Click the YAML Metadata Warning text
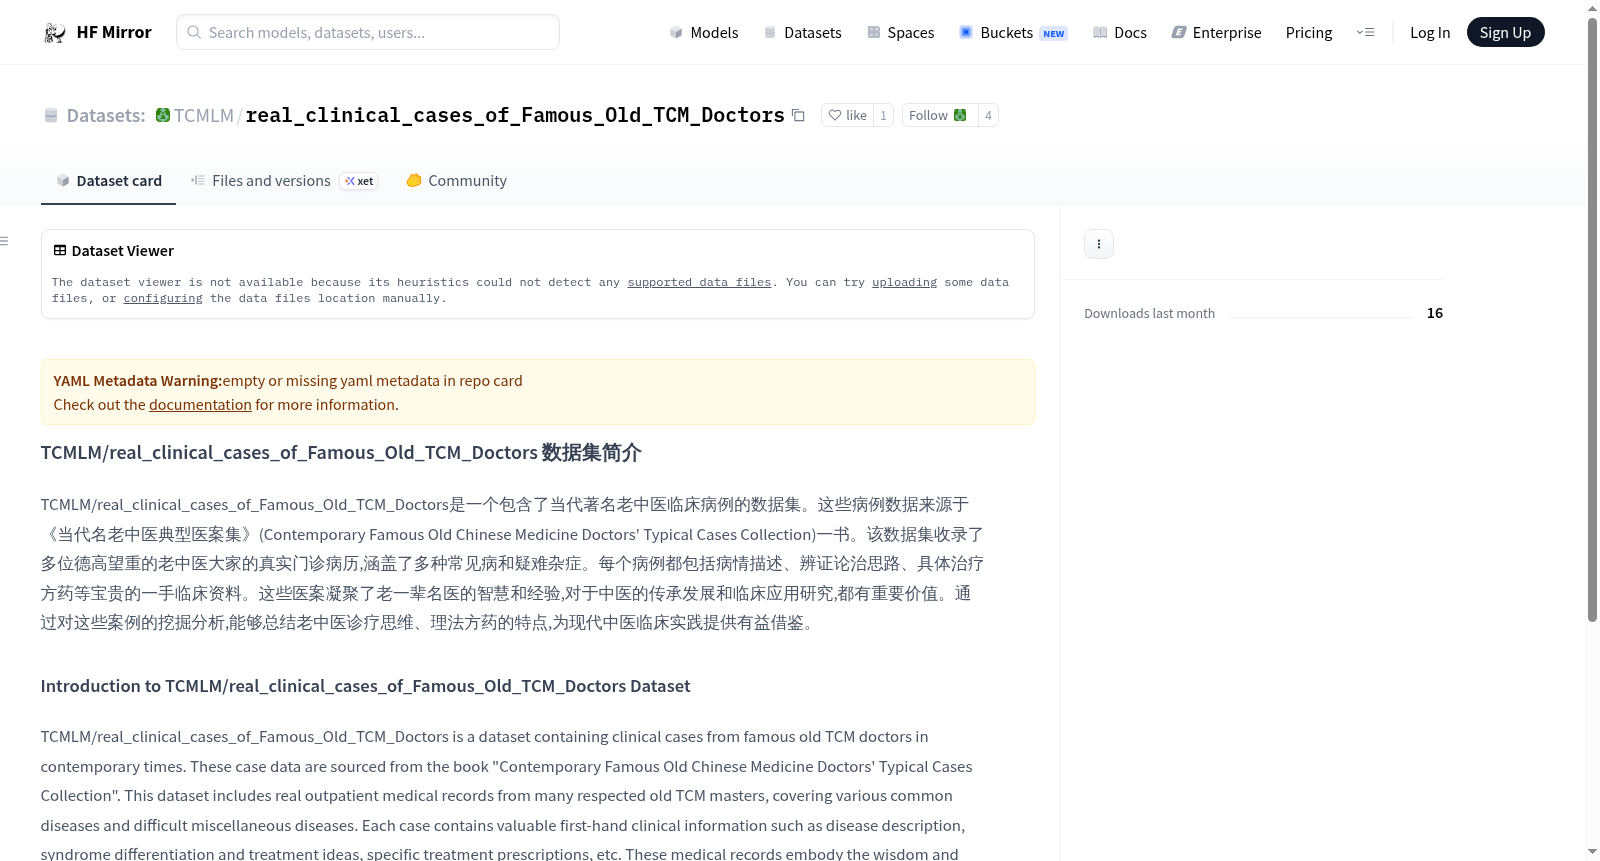The image size is (1600, 861). [137, 381]
